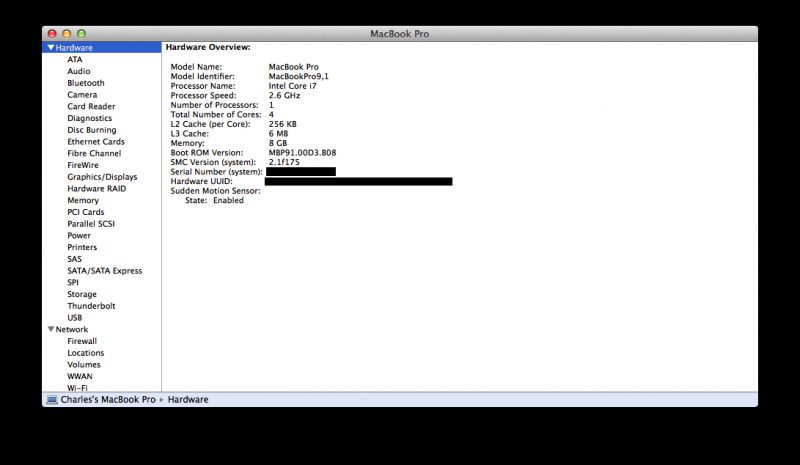Image resolution: width=800 pixels, height=465 pixels.
Task: Select Wi-Fi under Network
Action: click(x=77, y=388)
